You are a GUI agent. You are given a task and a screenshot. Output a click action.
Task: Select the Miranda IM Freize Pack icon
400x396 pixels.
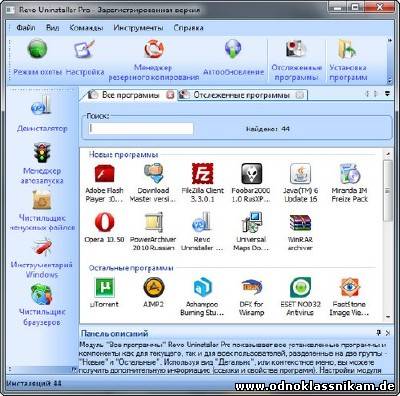[x=349, y=173]
